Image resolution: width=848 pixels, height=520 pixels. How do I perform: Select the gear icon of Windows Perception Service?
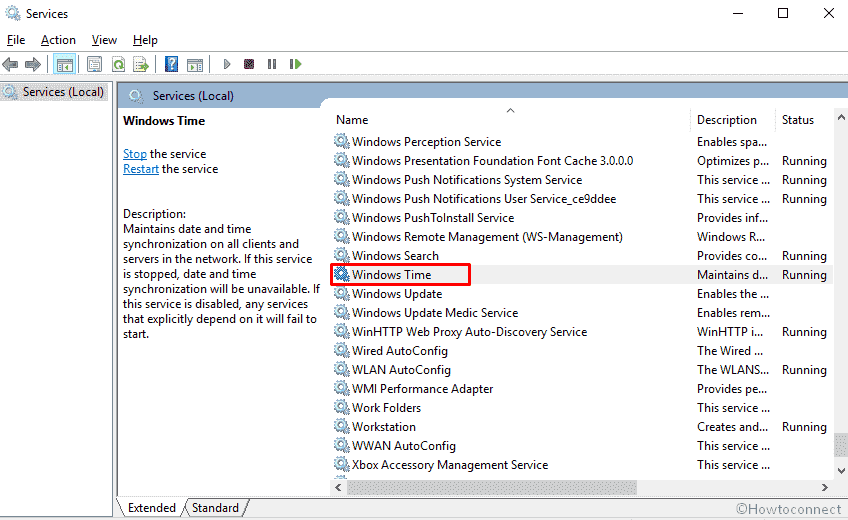(341, 141)
